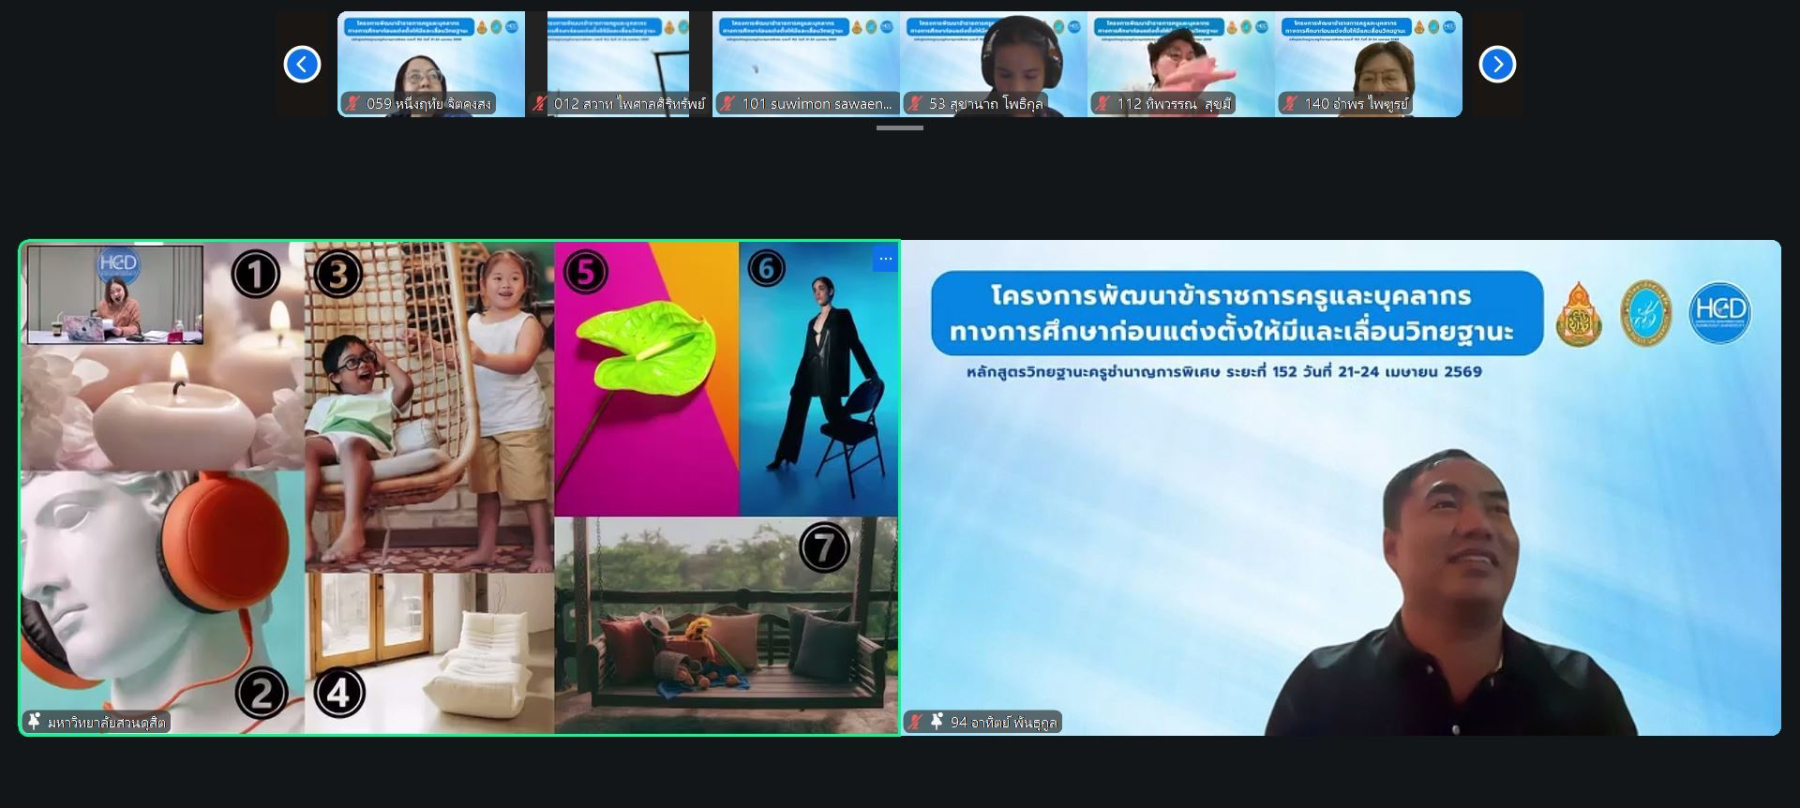Image resolution: width=1800 pixels, height=808 pixels.
Task: Click the pin icon on the left pinned tile
Action: 35,721
